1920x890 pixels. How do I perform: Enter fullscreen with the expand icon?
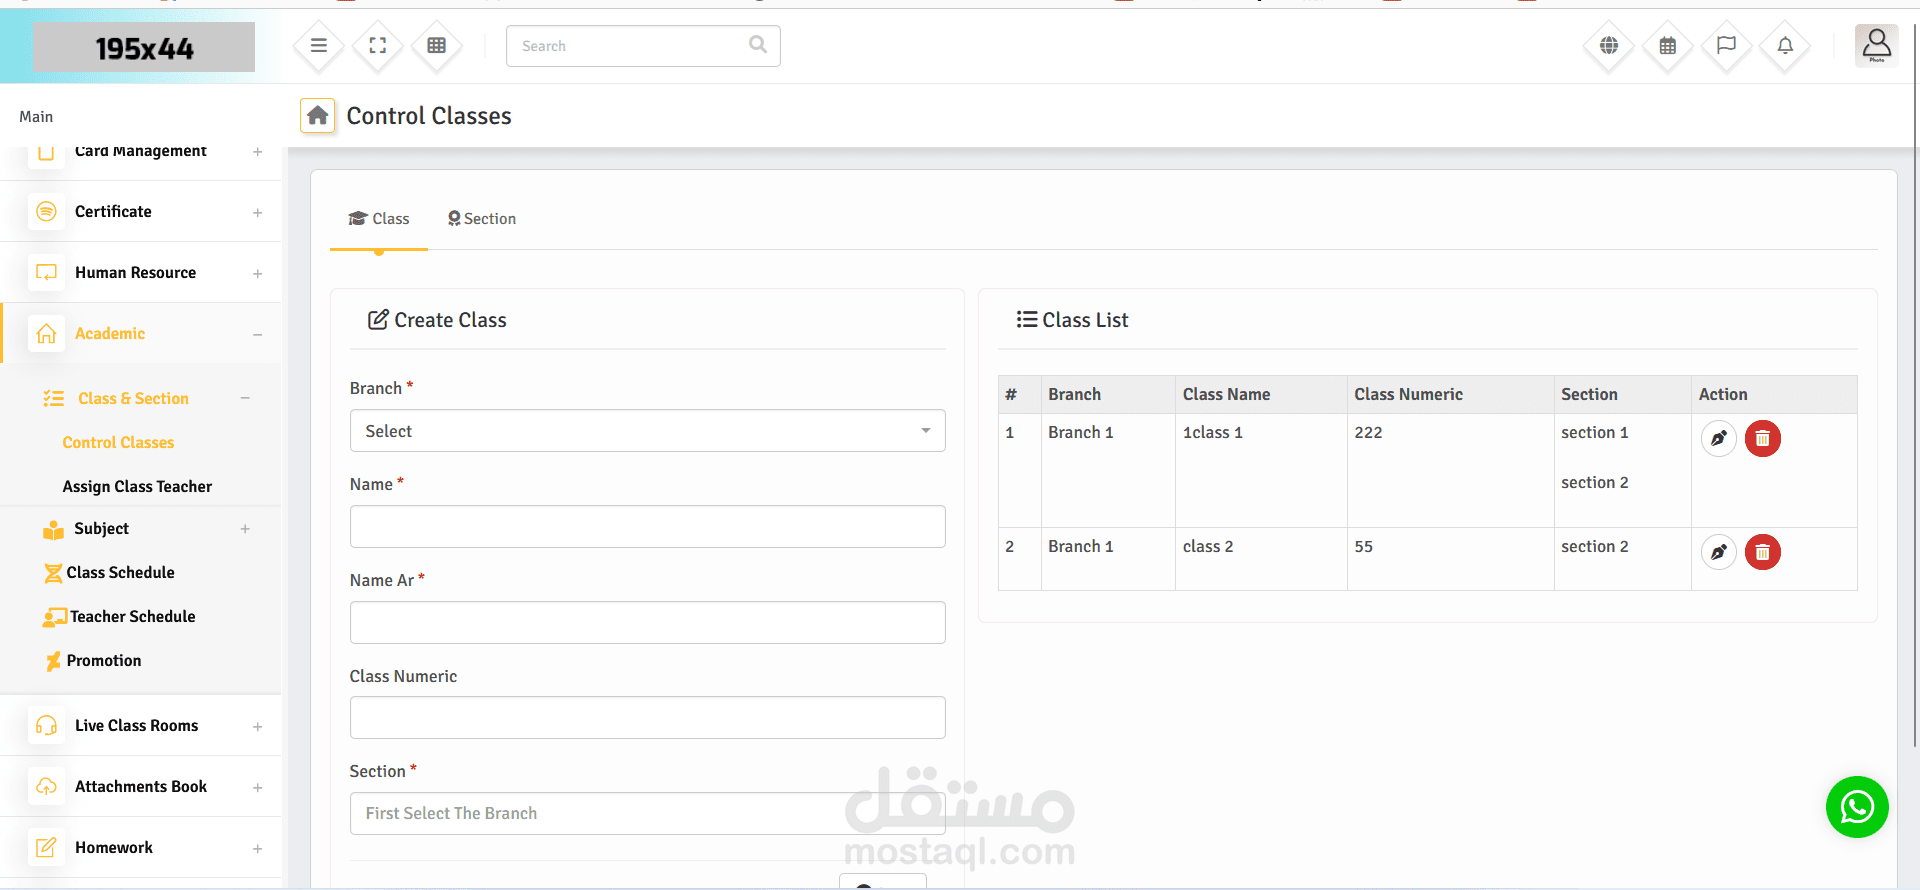point(378,46)
